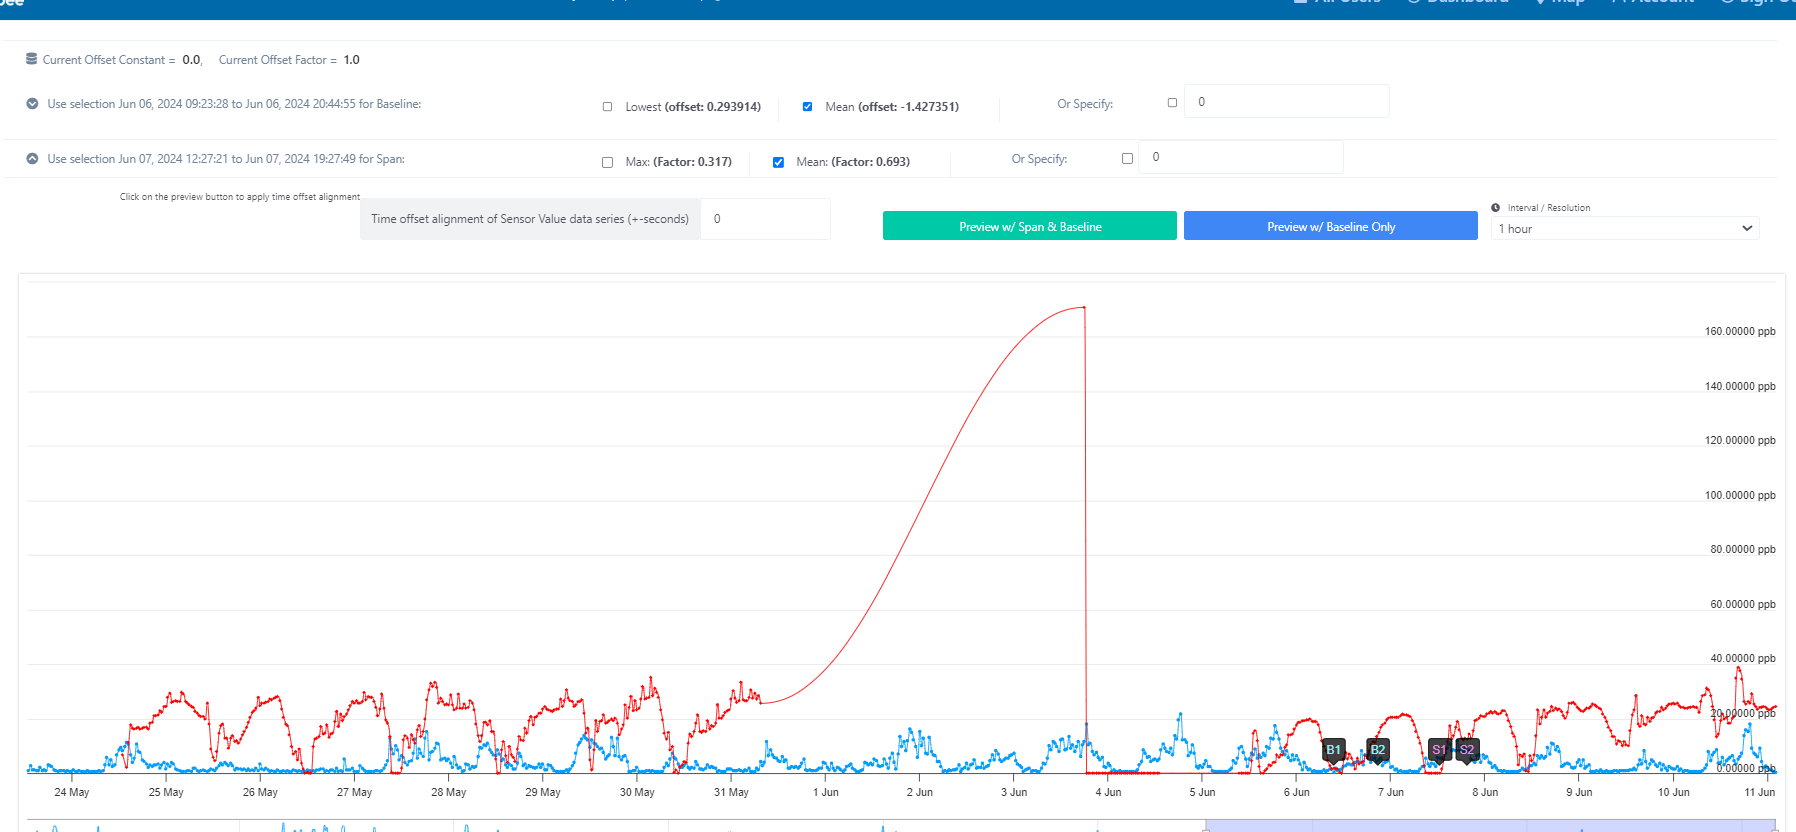Screen dimensions: 1796x832
Task: Click the clock icon next to Interval / Resolution
Action: (x=1496, y=208)
